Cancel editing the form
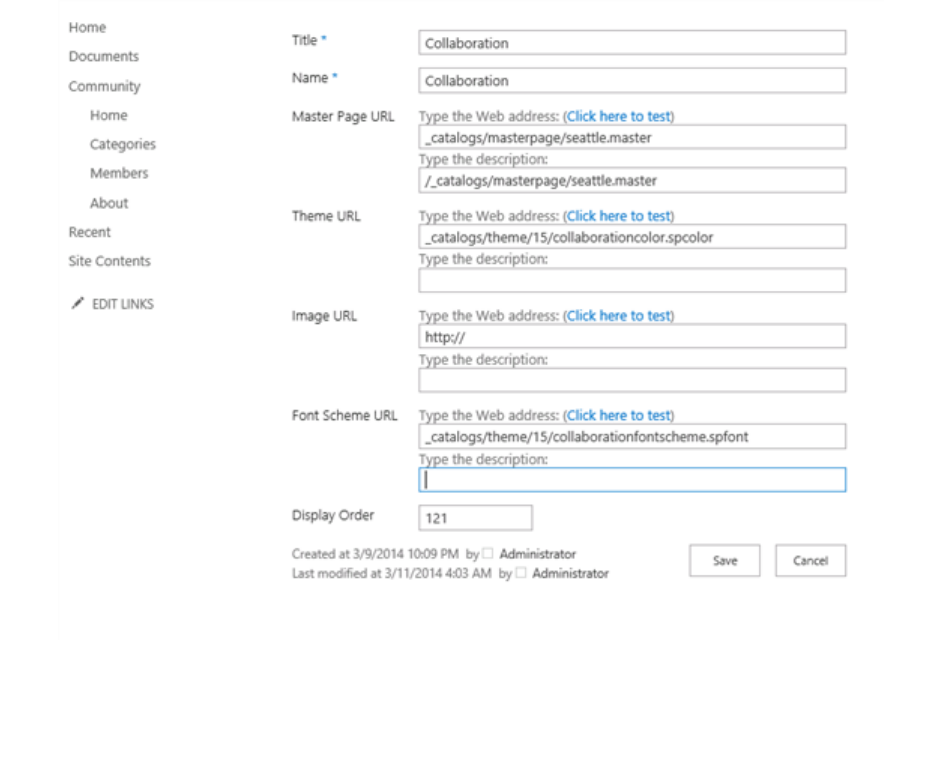 click(x=810, y=561)
